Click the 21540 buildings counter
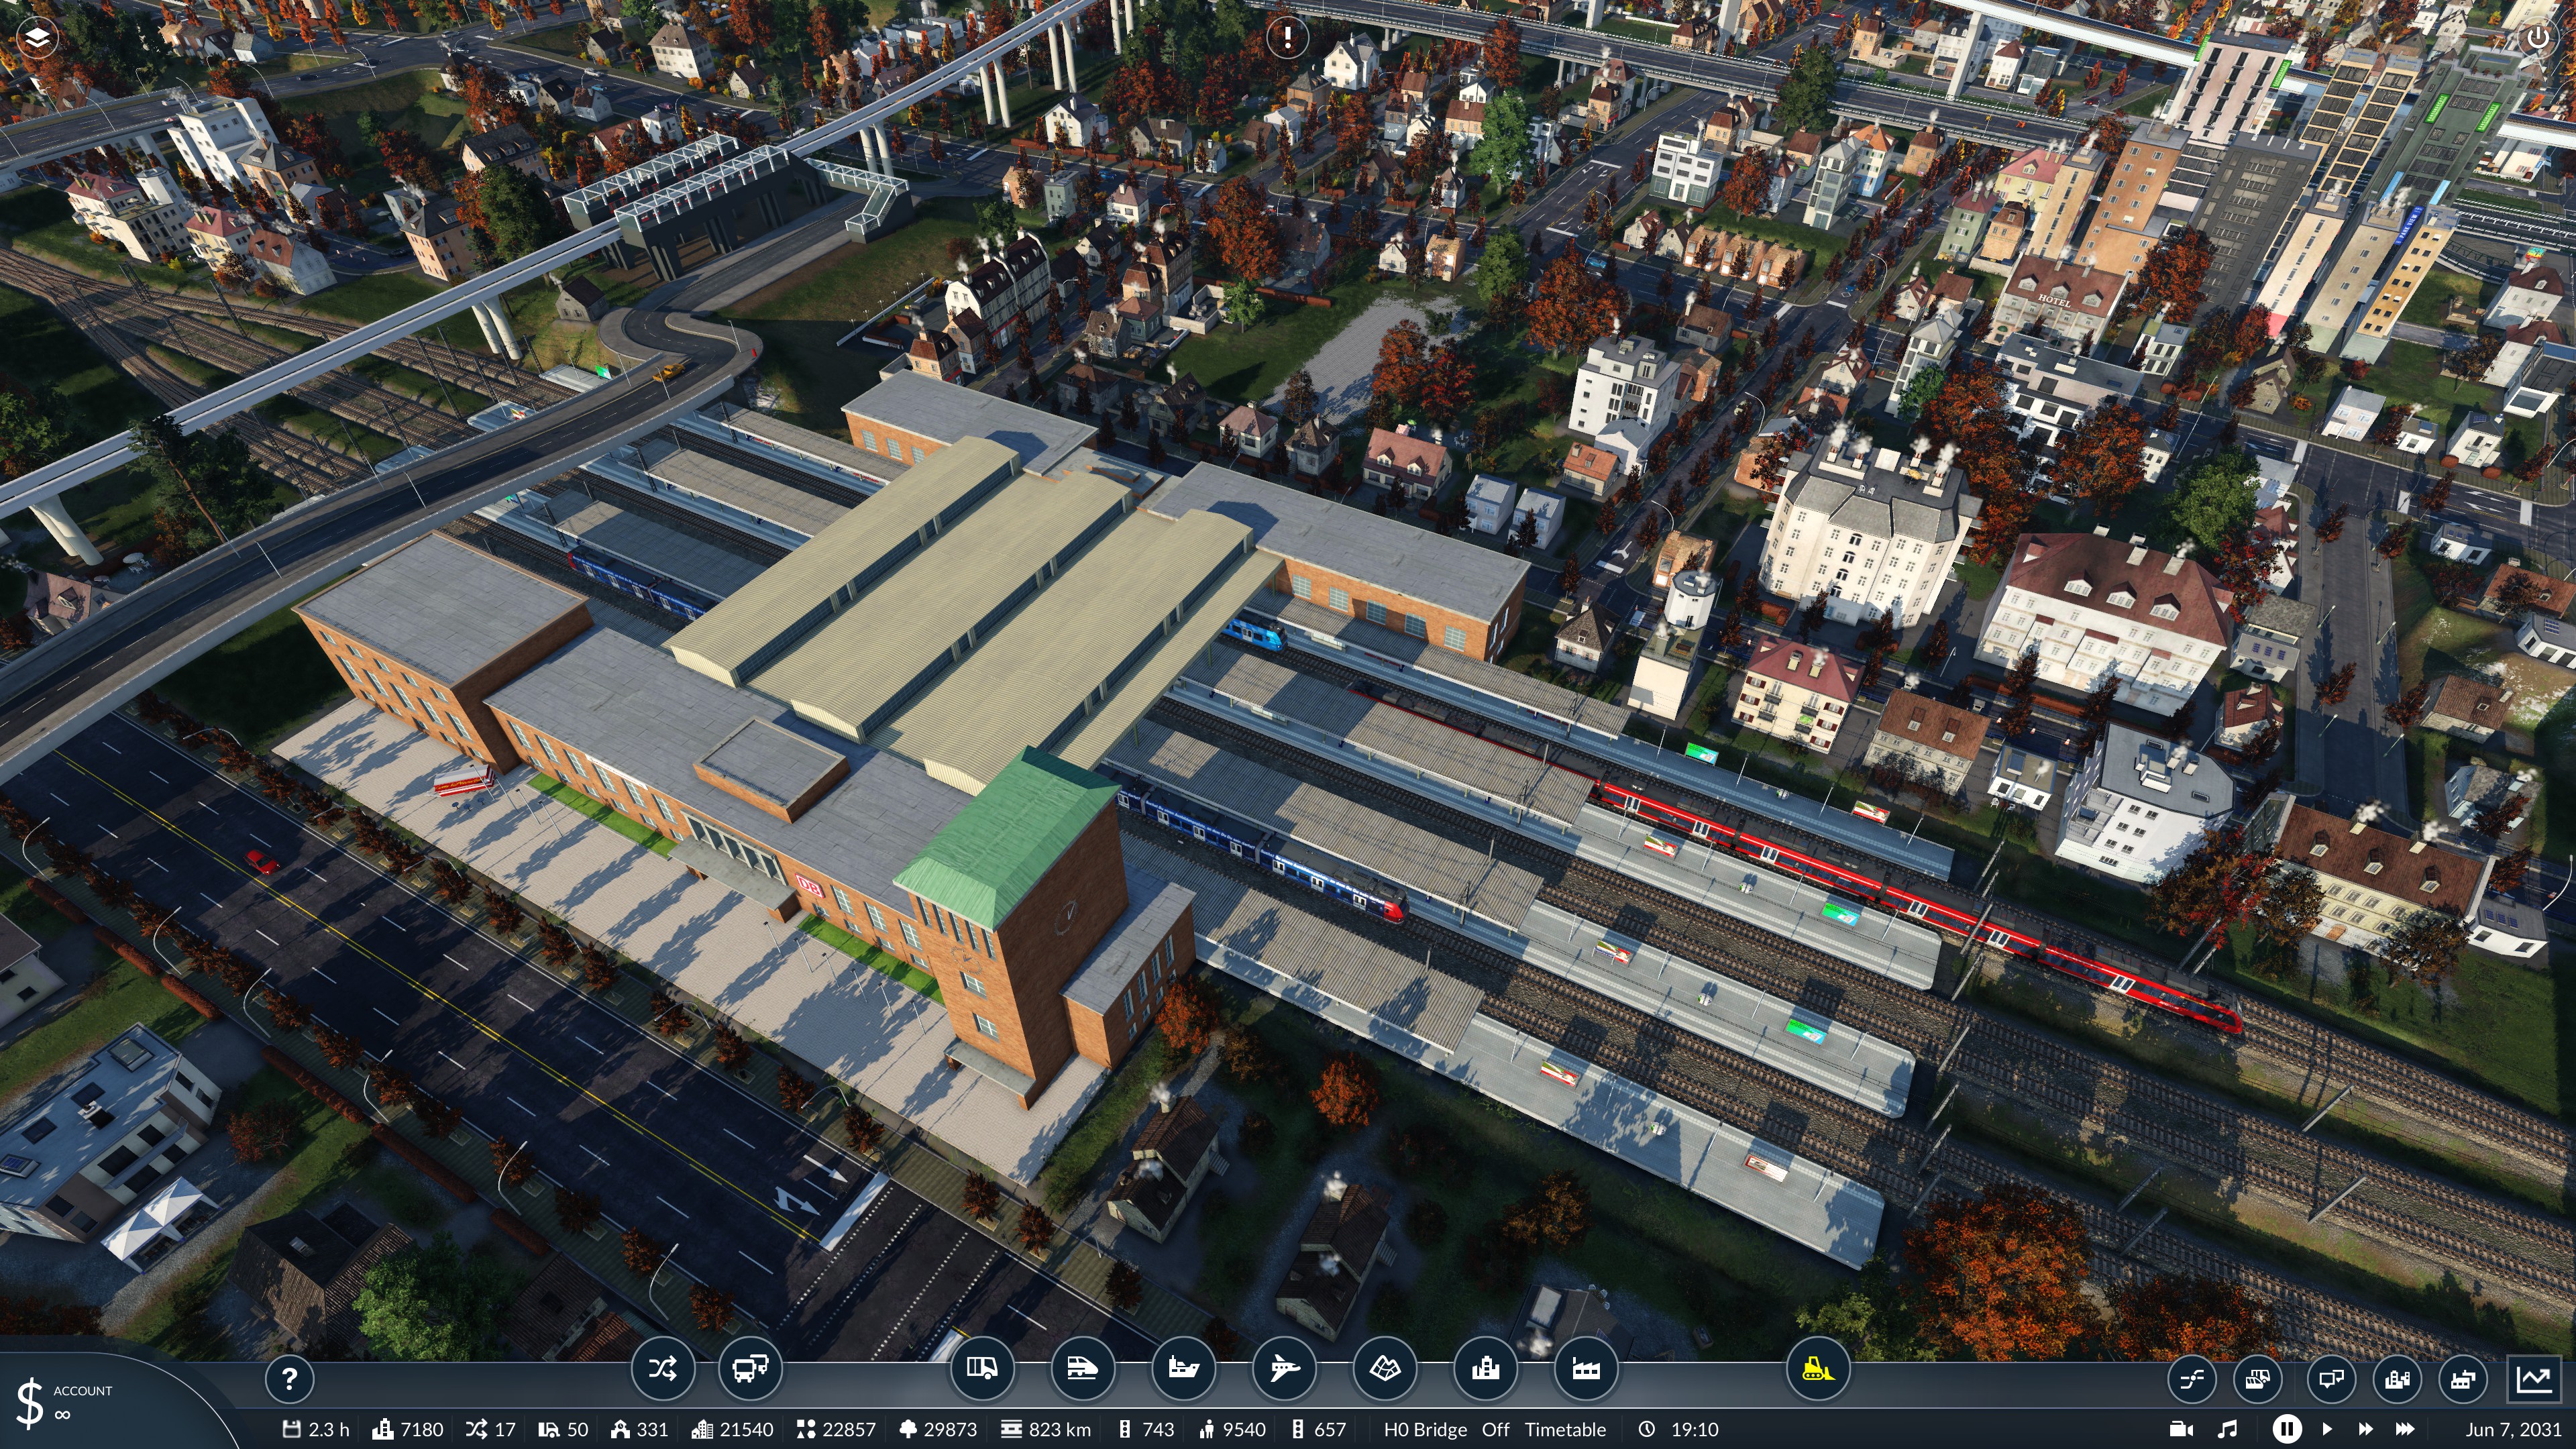Screen dimensions: 2576x1449 pyautogui.click(x=733, y=1429)
